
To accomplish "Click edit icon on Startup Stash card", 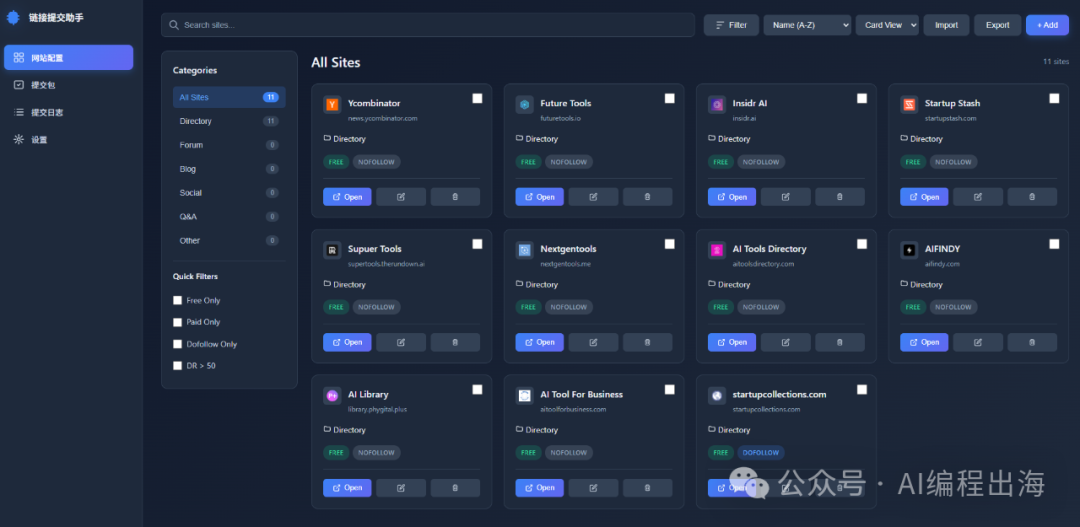I will coord(978,197).
